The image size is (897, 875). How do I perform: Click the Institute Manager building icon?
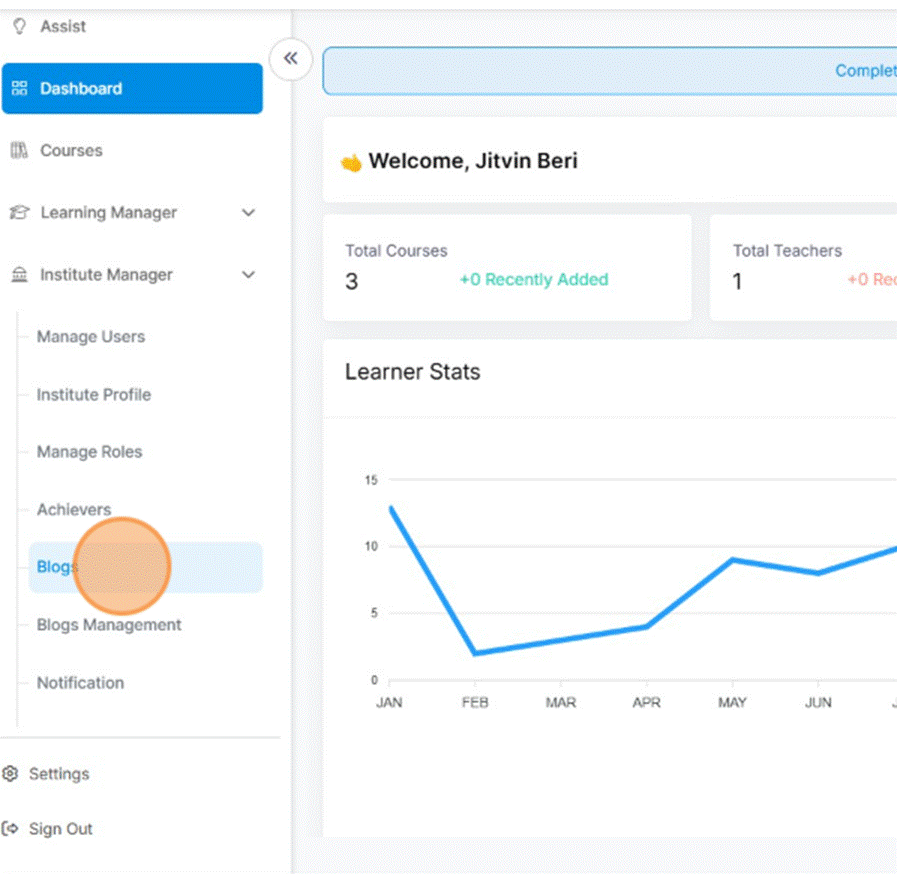click(x=19, y=275)
